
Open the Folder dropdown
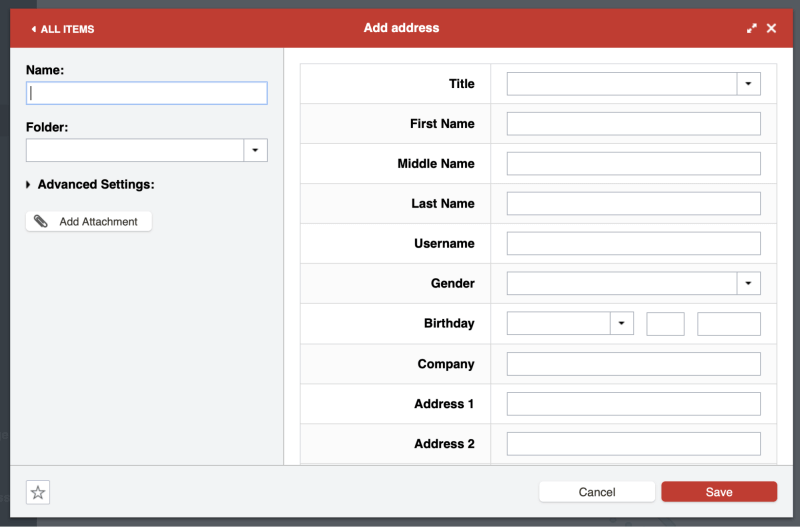(x=255, y=150)
